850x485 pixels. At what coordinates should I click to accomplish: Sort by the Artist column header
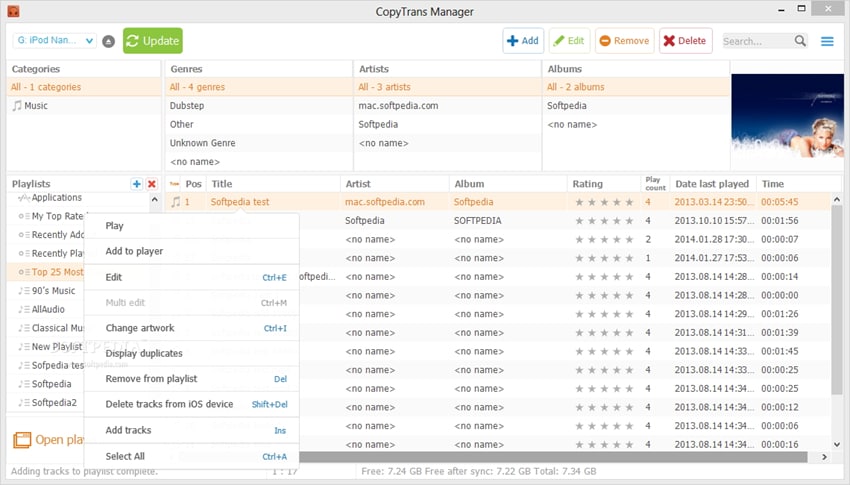tap(395, 184)
